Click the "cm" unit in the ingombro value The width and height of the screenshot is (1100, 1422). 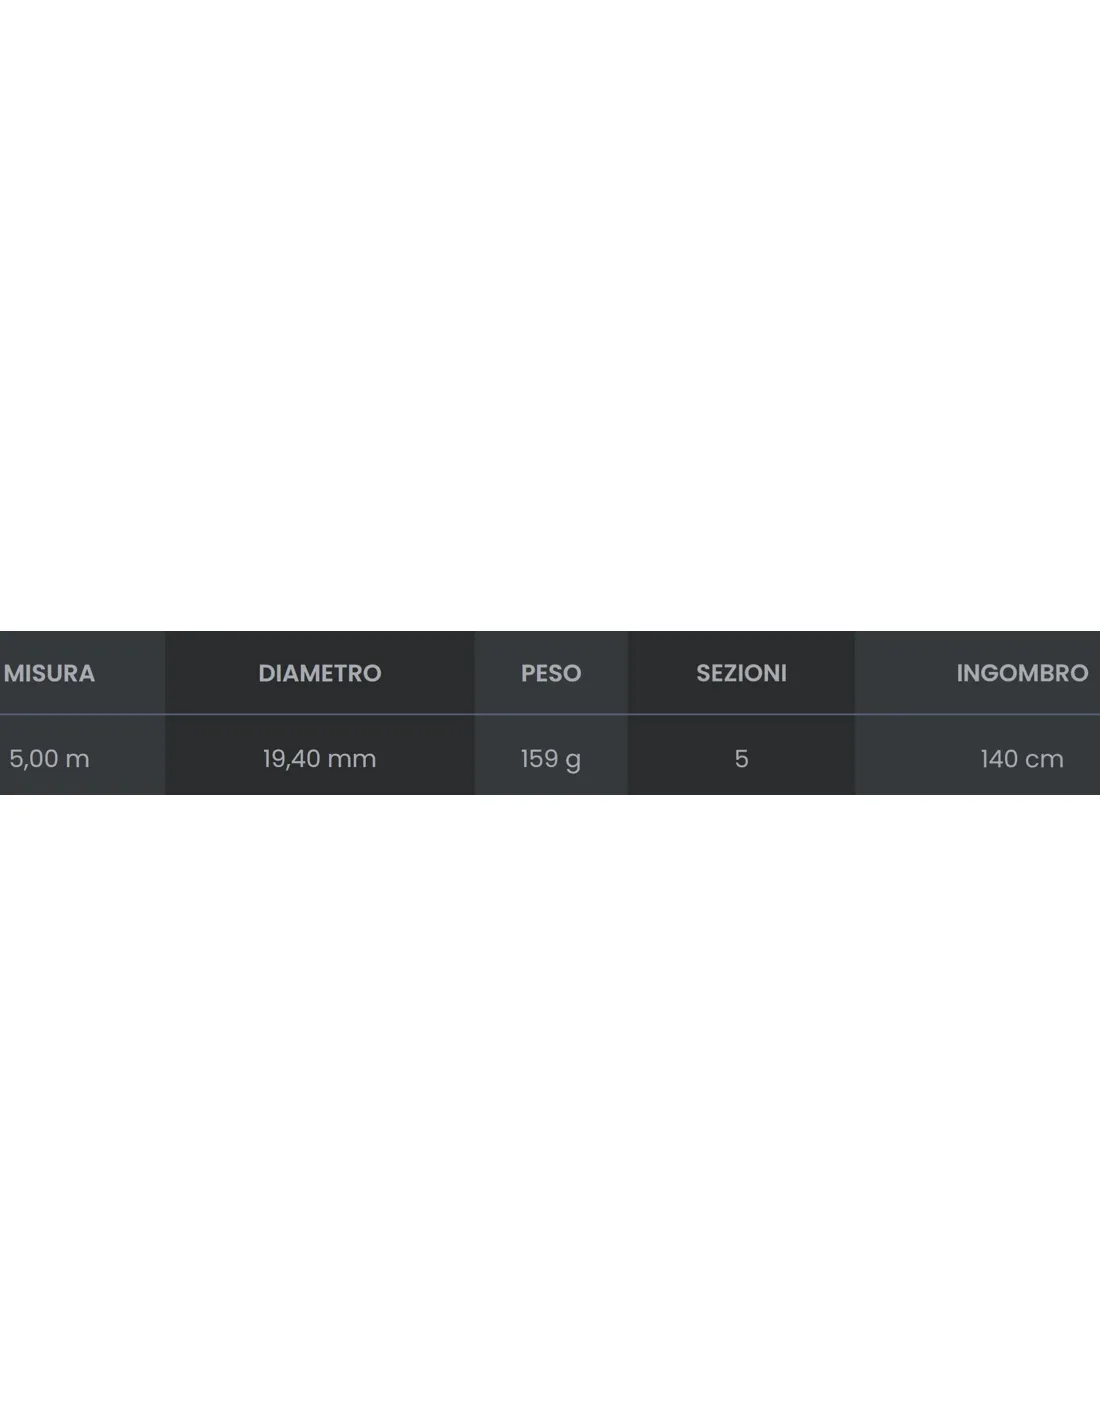pos(1045,760)
